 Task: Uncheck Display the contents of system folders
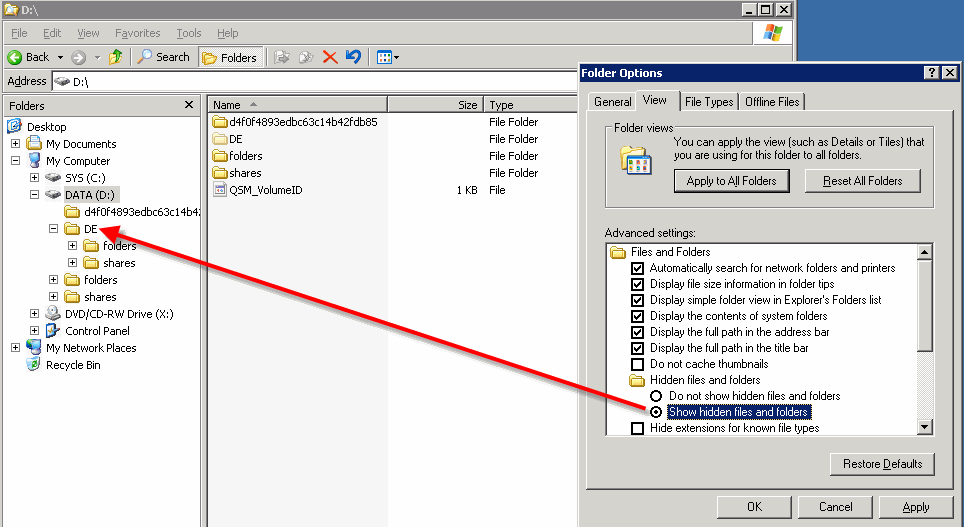tap(638, 316)
